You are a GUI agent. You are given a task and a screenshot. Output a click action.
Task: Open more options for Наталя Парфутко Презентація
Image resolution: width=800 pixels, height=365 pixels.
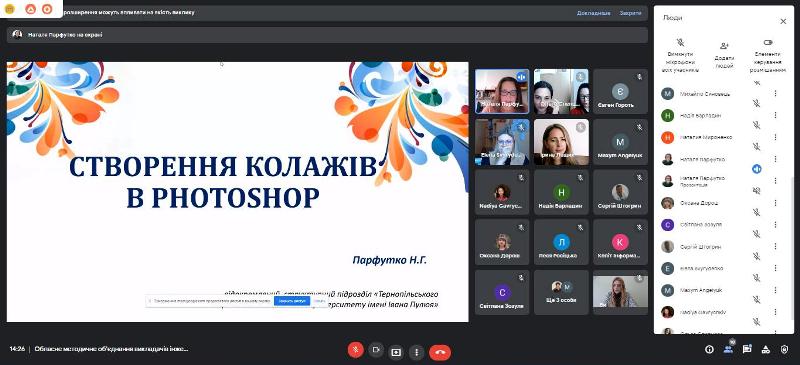pos(776,181)
